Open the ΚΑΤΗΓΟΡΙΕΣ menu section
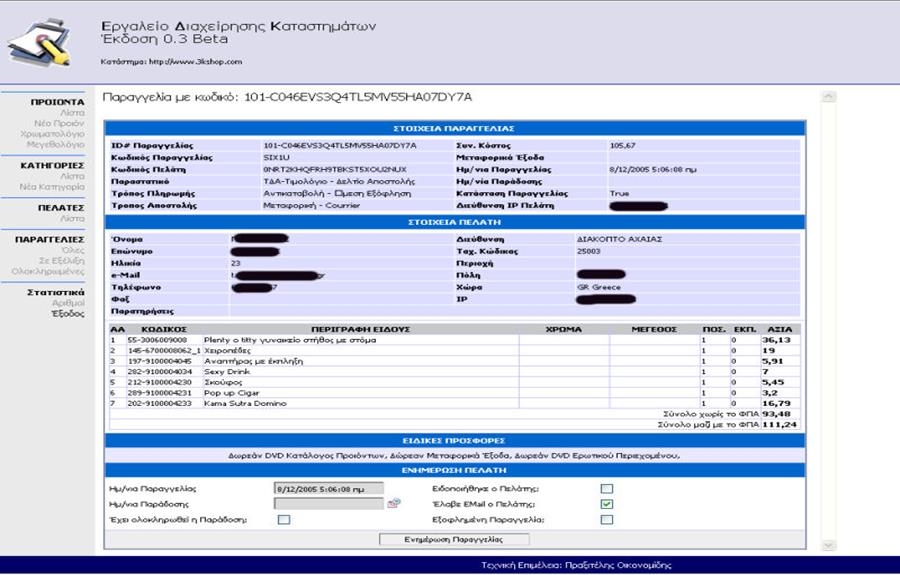Viewport: 900px width, 575px height. (x=52, y=165)
